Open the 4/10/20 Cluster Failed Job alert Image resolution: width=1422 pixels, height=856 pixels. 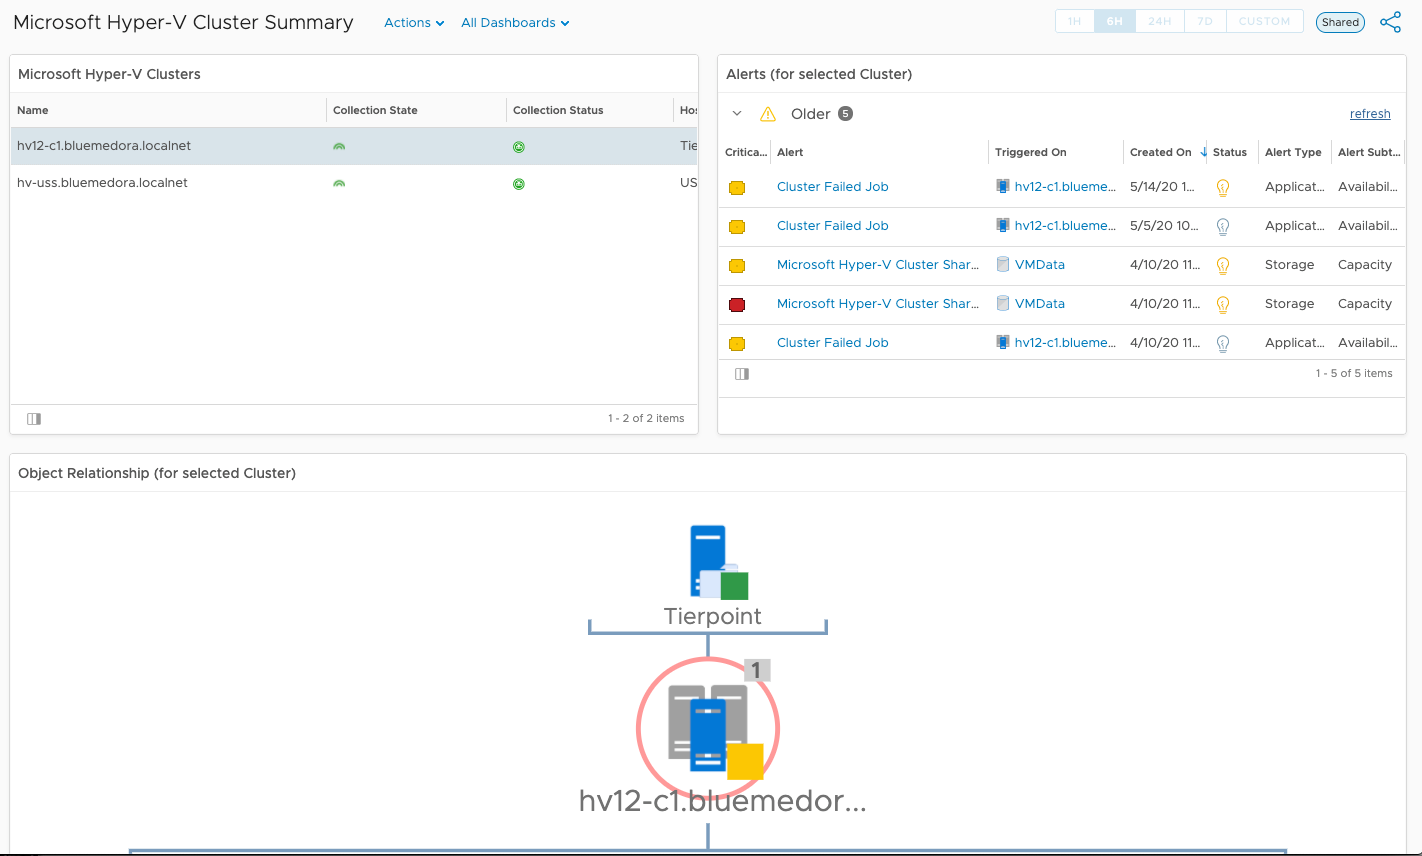point(832,343)
